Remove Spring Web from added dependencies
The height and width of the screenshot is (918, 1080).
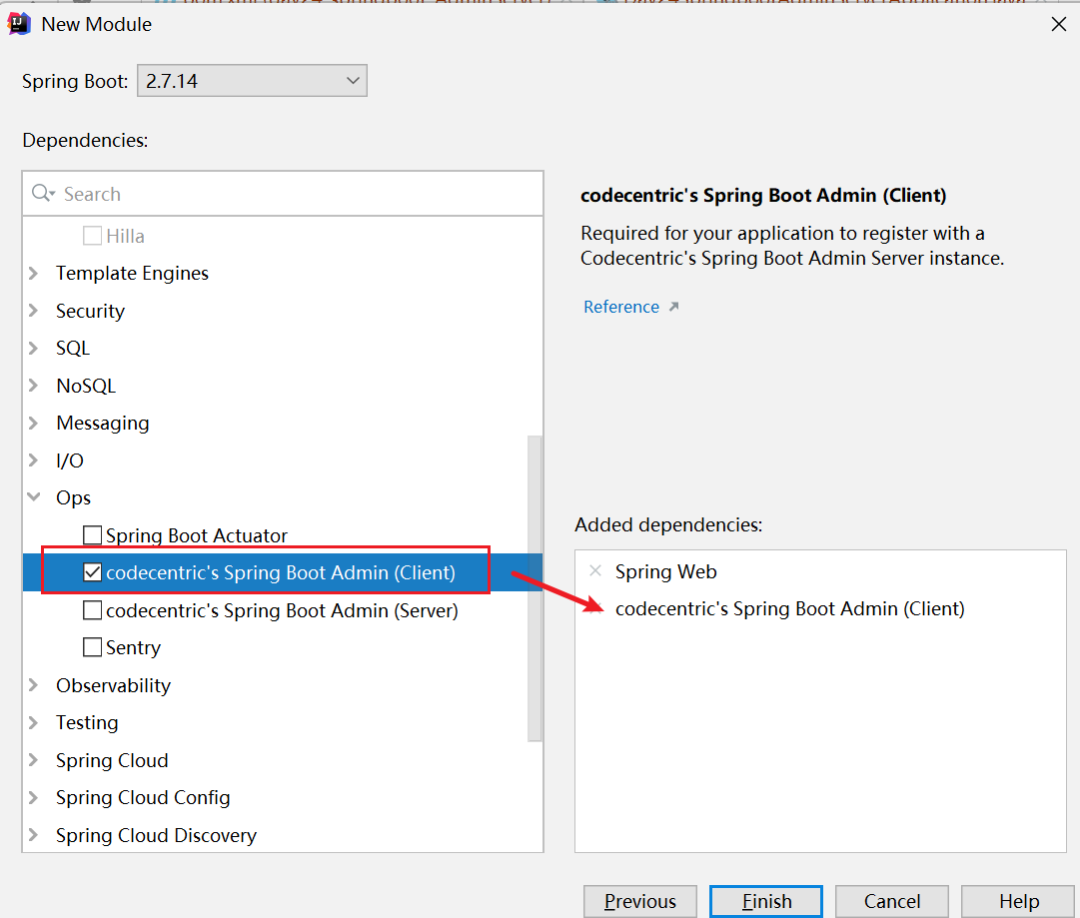tap(596, 571)
